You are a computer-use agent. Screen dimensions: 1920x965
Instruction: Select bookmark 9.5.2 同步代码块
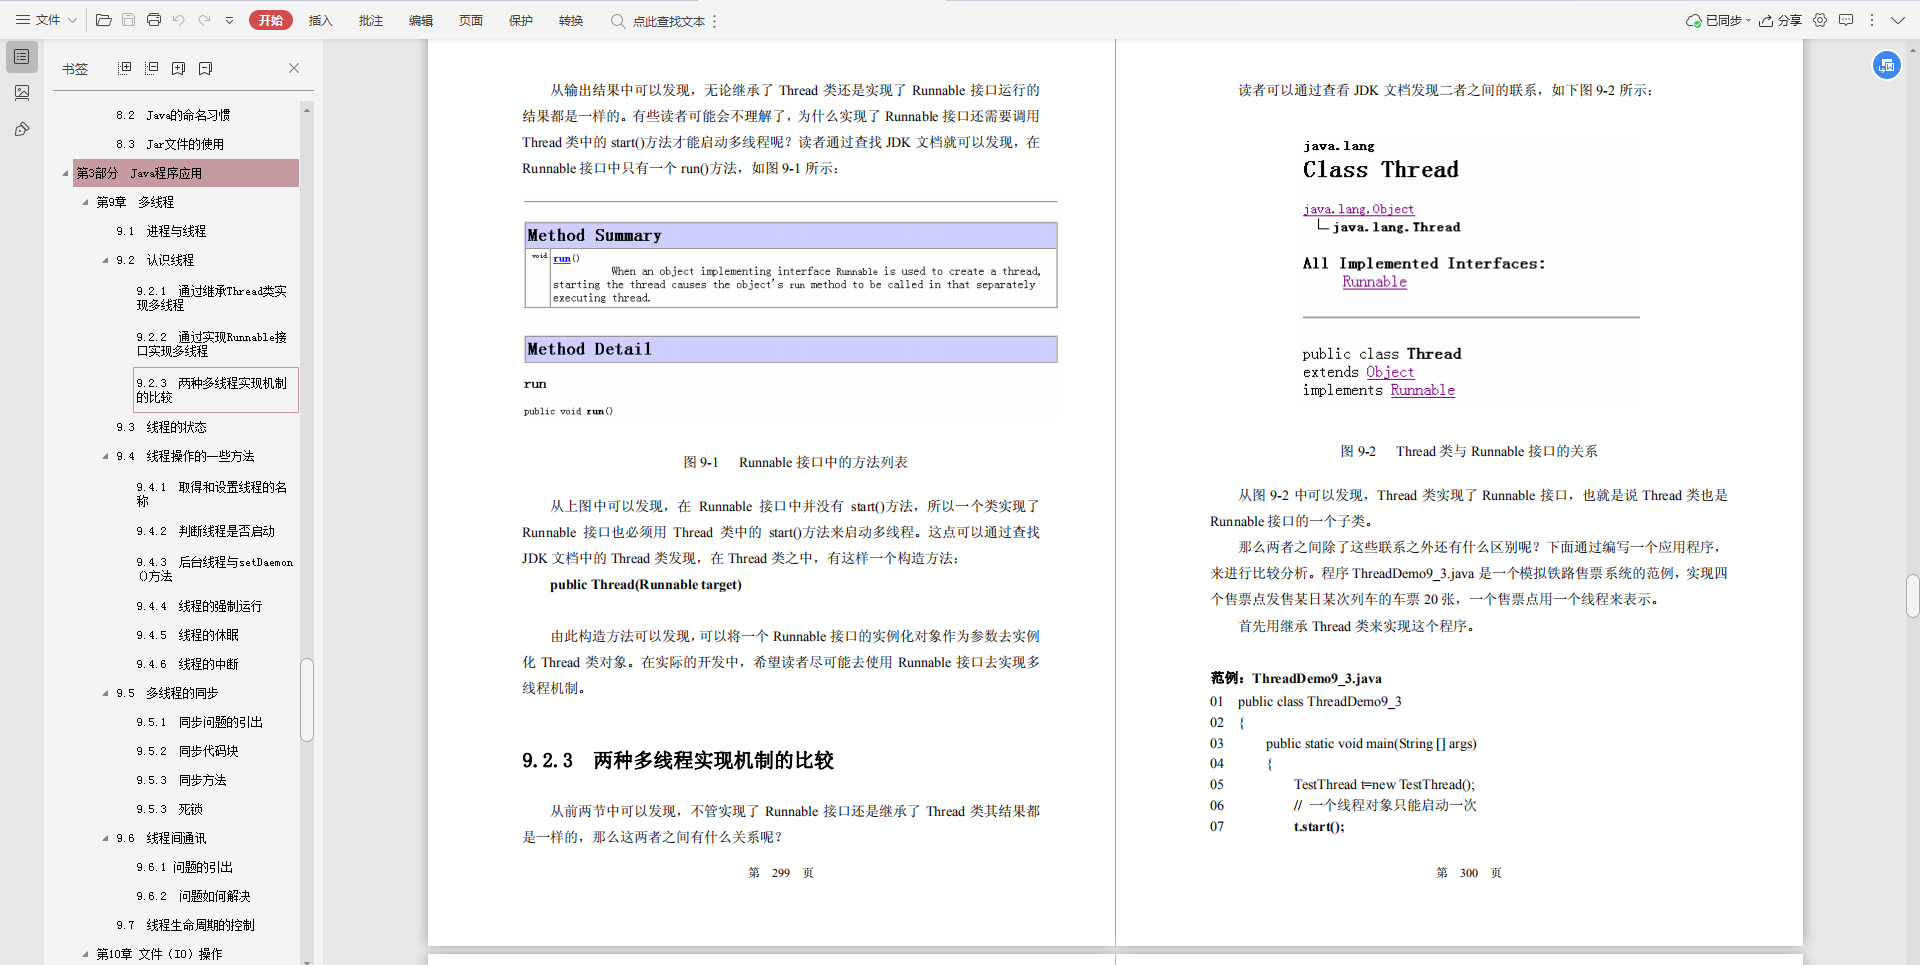[x=188, y=751]
